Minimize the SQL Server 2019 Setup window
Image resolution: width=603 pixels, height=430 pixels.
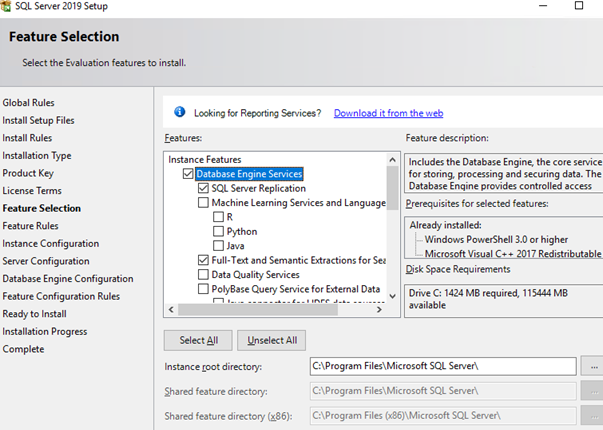point(543,6)
